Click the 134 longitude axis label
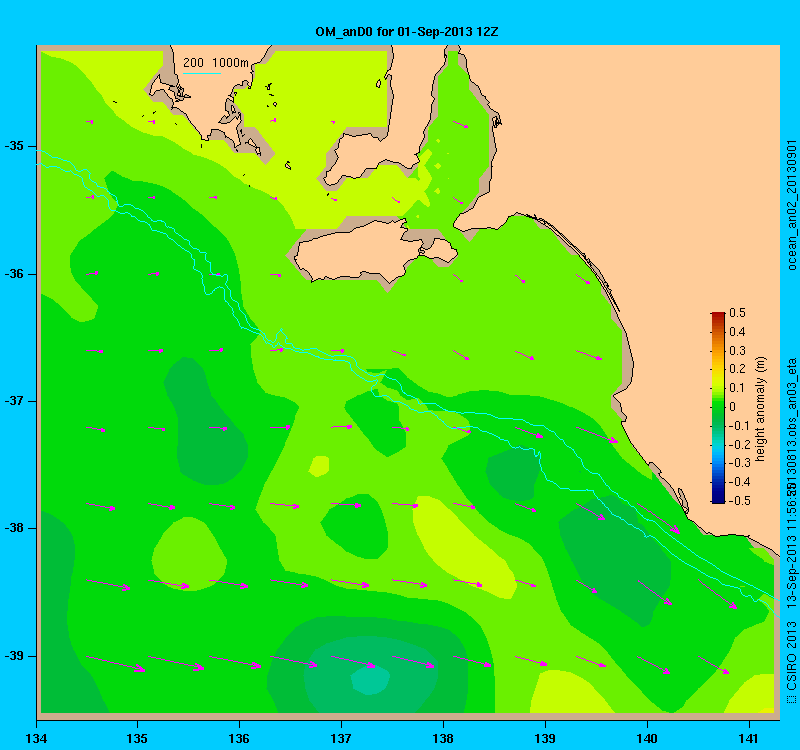This screenshot has height=750, width=800. coord(36,738)
